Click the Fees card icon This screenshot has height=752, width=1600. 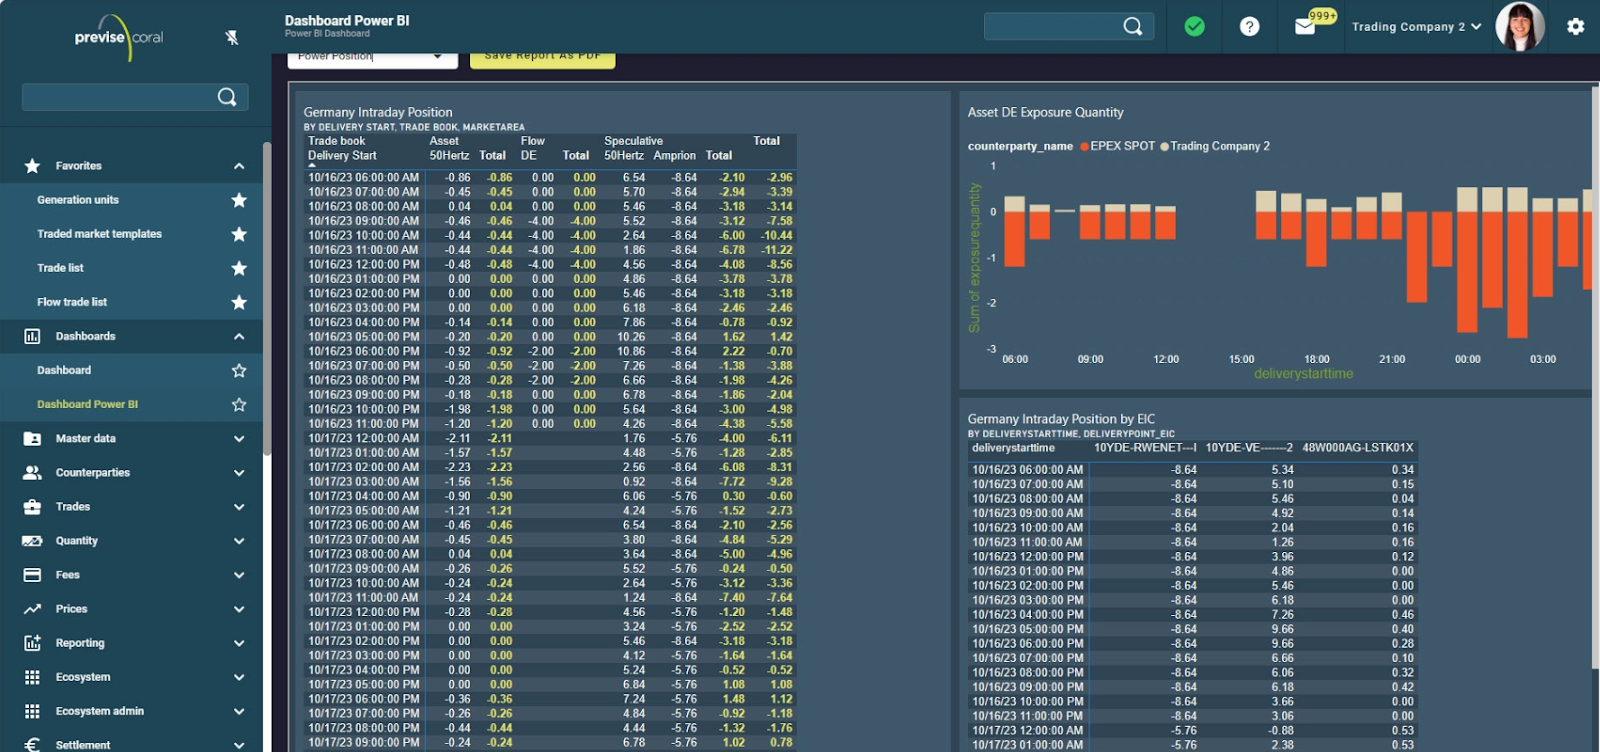32,575
